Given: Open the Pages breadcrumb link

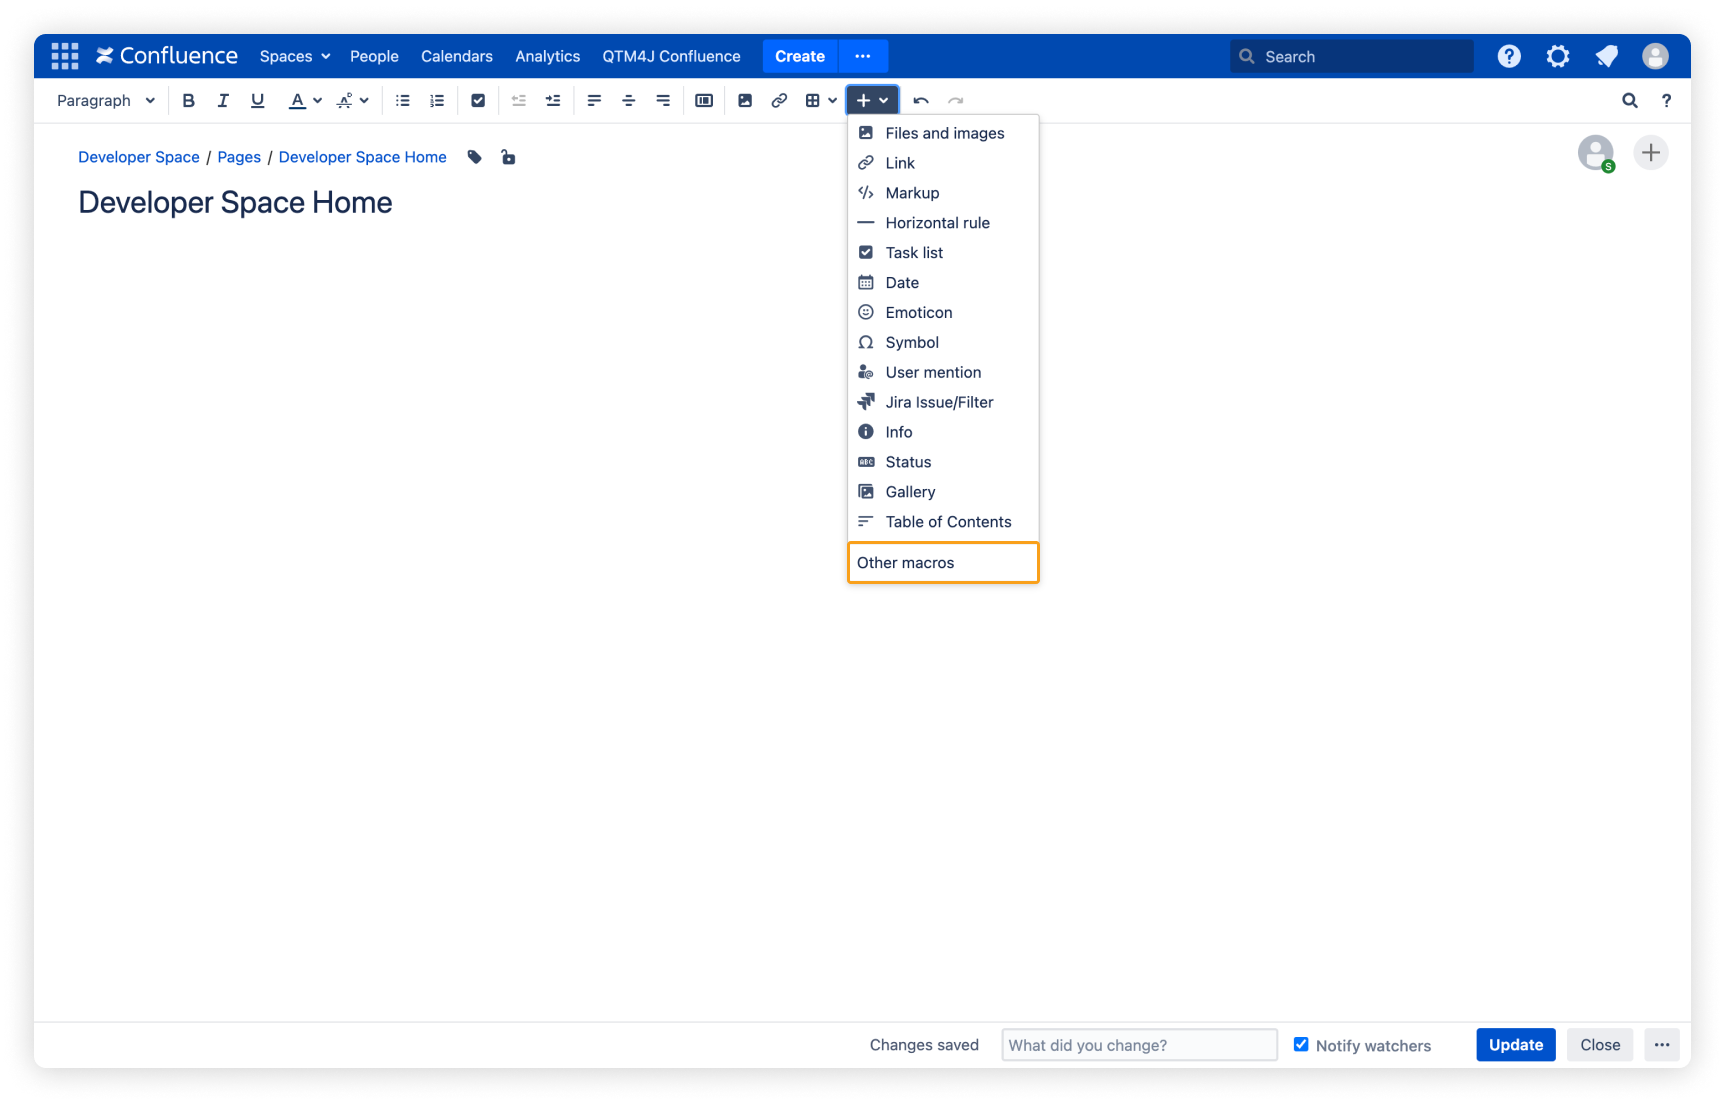Looking at the screenshot, I should 239,157.
